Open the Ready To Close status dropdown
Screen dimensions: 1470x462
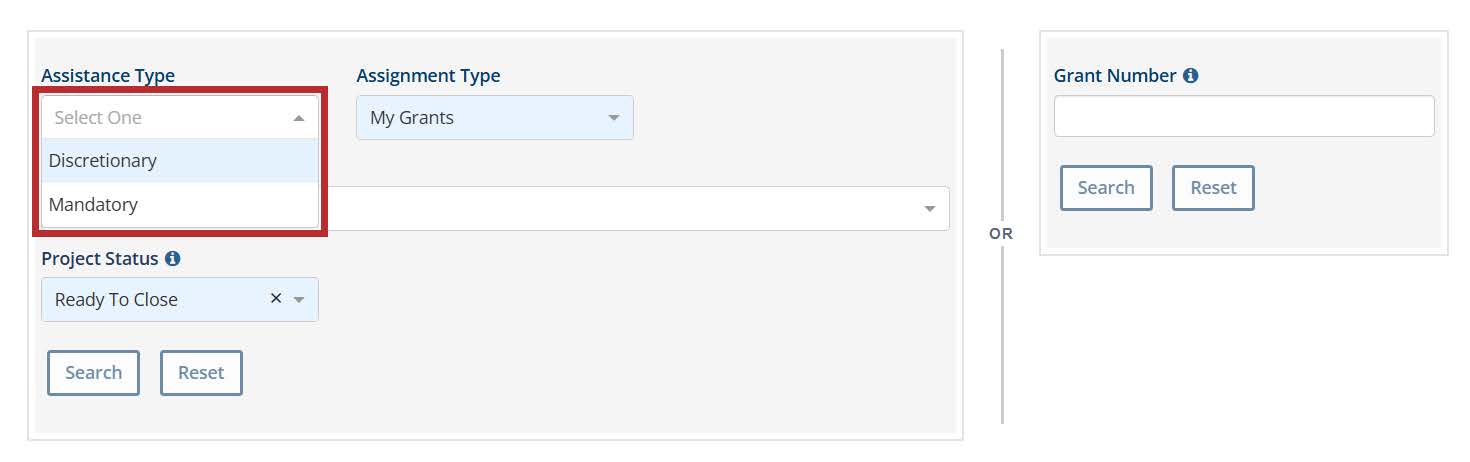(150, 300)
